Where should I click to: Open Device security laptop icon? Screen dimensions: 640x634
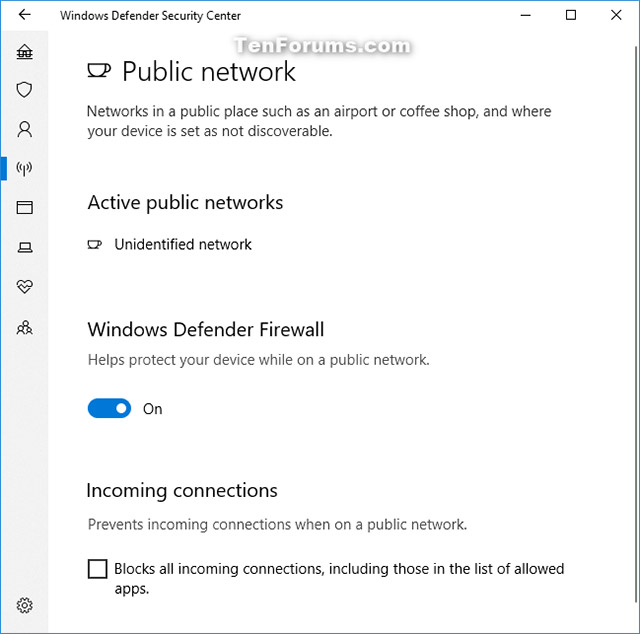24,247
